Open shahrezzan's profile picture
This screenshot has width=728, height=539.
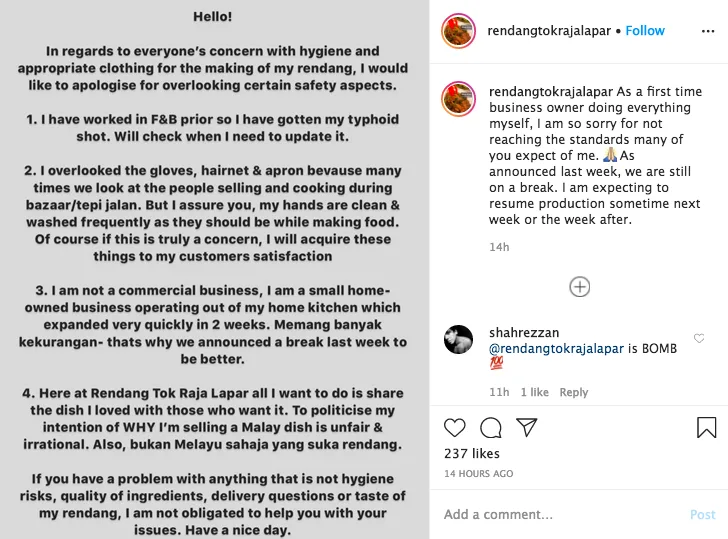[458, 340]
